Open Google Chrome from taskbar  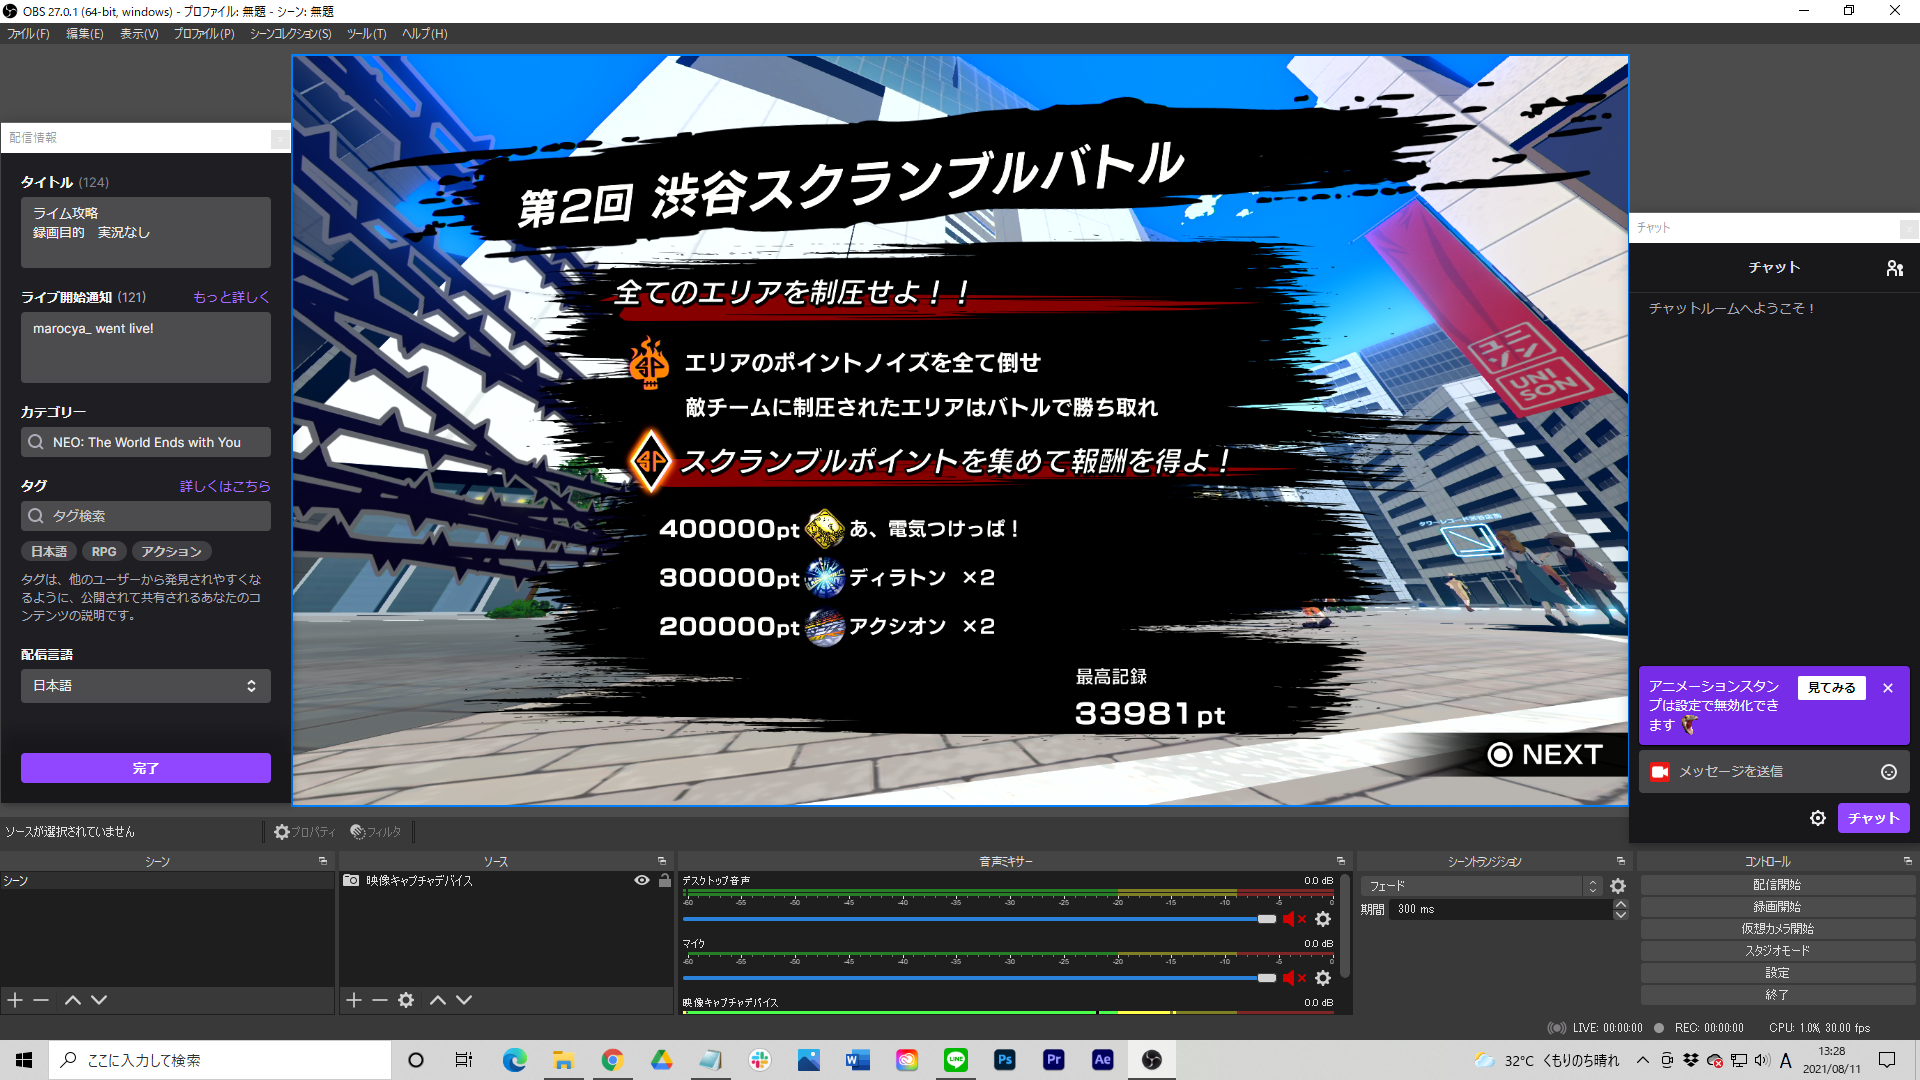(x=613, y=1060)
